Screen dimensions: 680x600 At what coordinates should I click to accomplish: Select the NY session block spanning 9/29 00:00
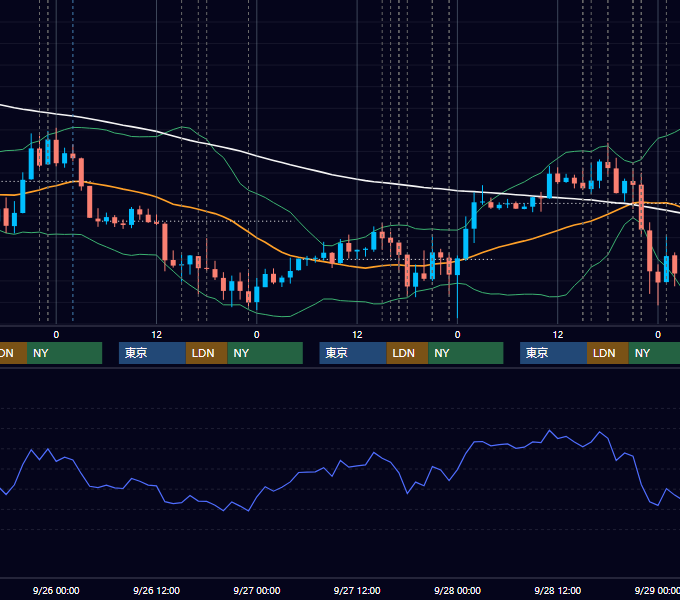[x=654, y=353]
